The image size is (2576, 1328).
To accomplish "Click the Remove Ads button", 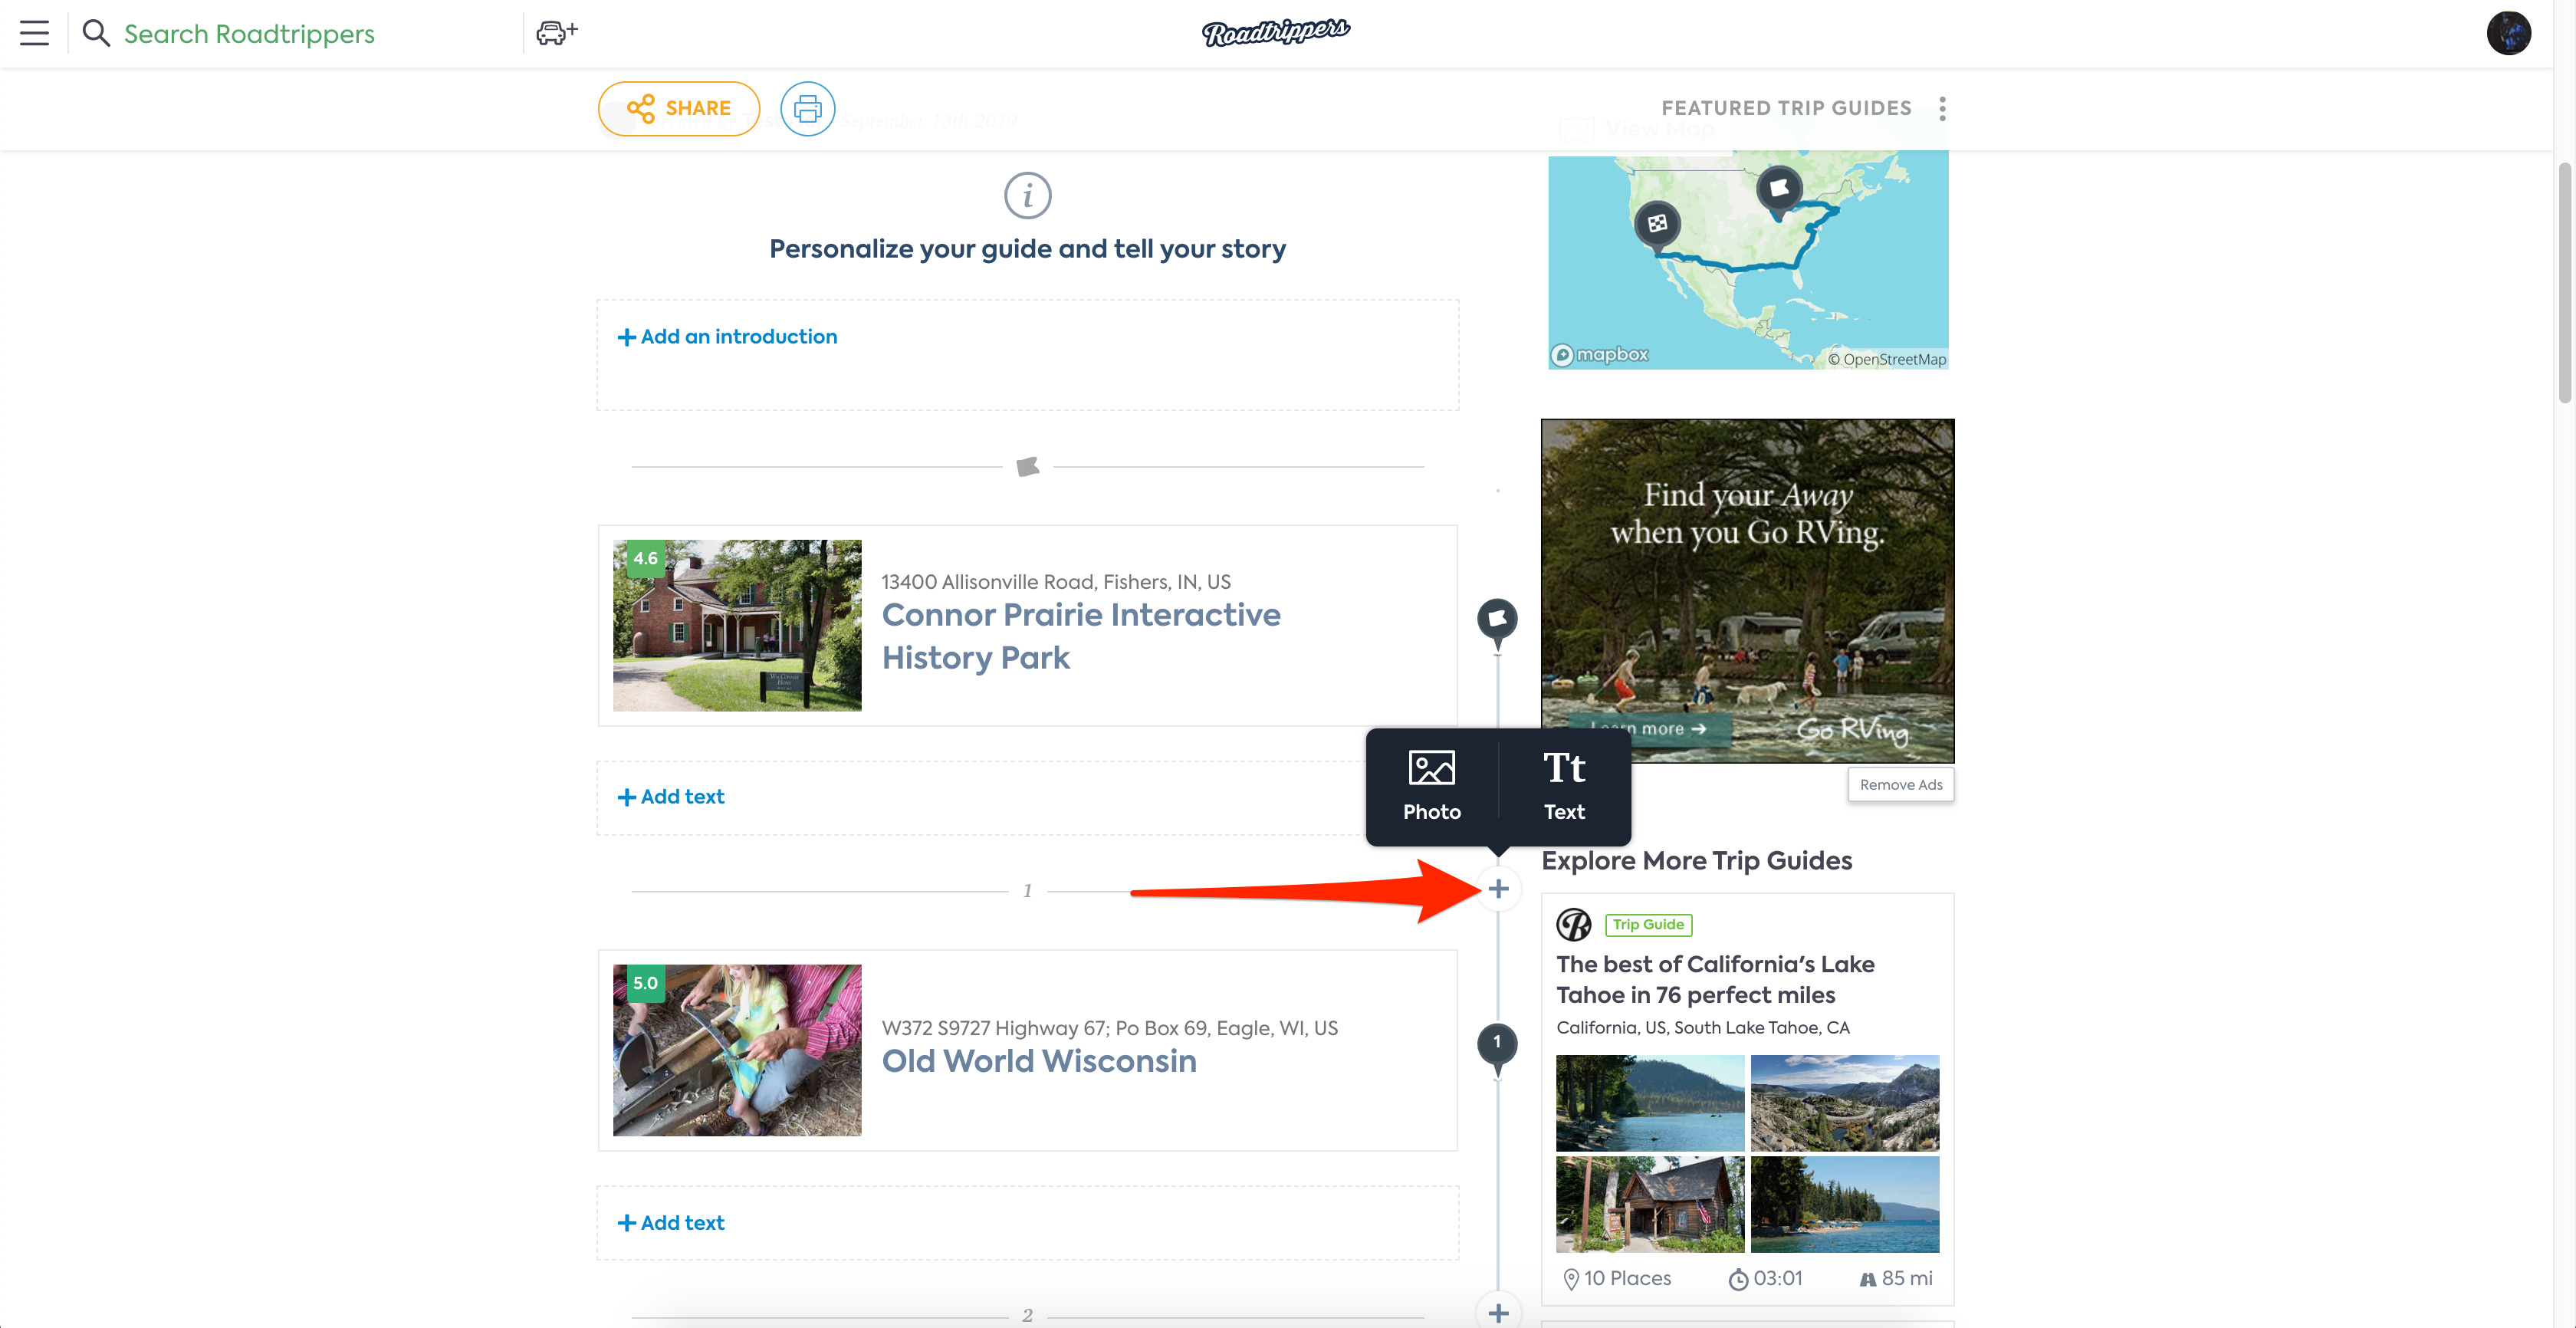I will click(1900, 785).
